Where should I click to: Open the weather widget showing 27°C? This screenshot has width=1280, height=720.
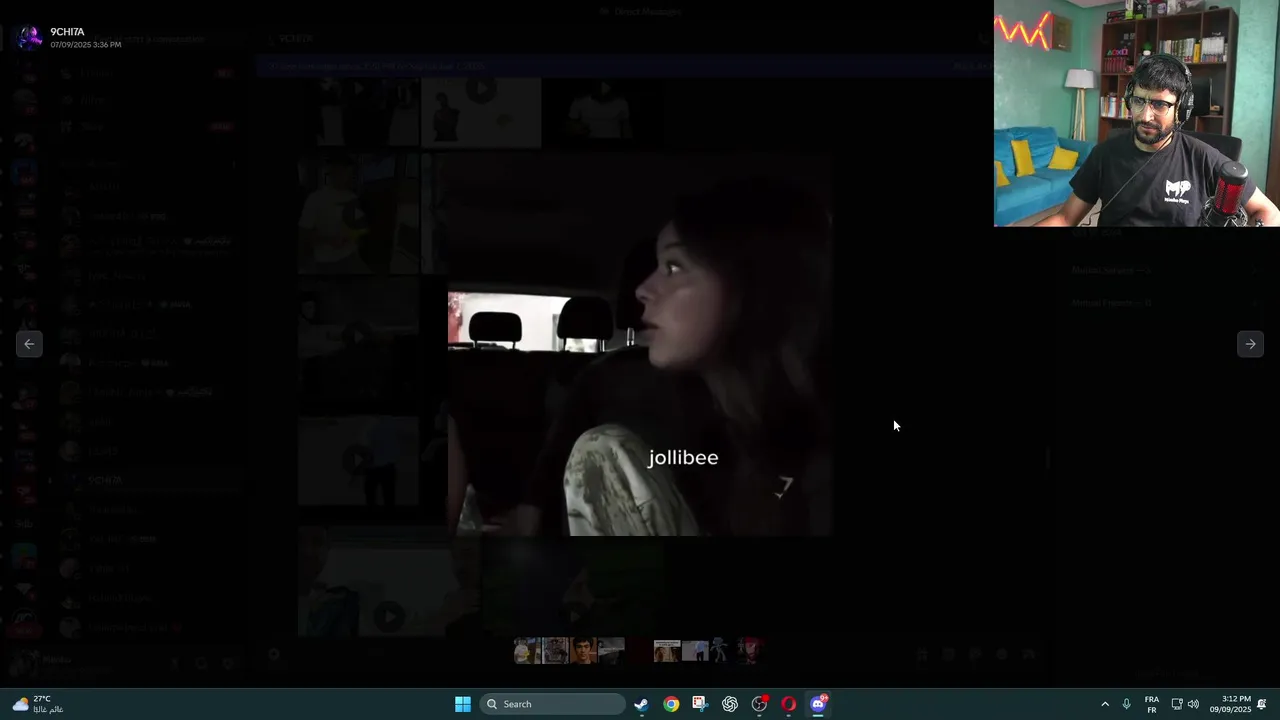[x=37, y=704]
